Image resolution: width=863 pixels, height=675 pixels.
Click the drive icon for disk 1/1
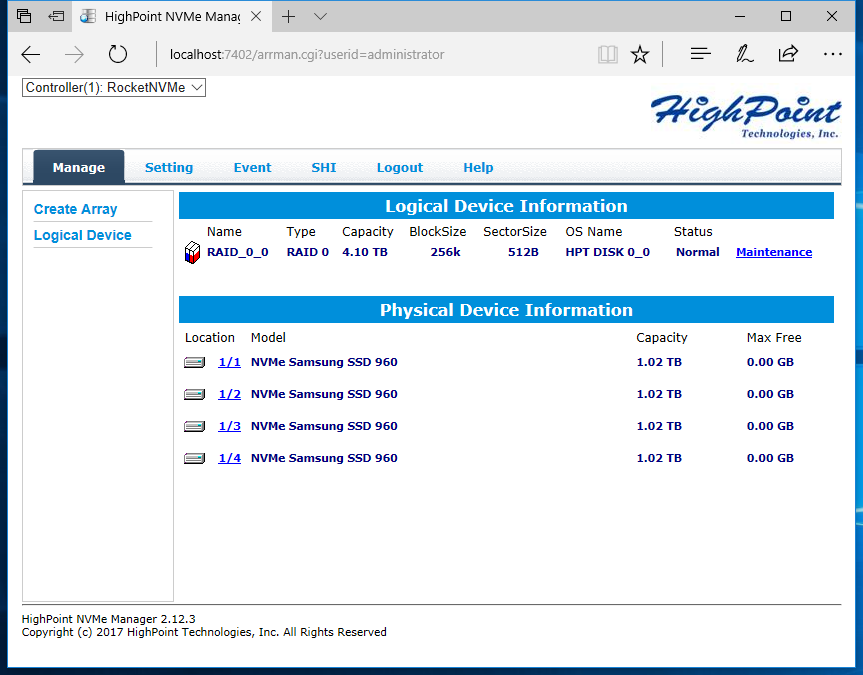[194, 362]
